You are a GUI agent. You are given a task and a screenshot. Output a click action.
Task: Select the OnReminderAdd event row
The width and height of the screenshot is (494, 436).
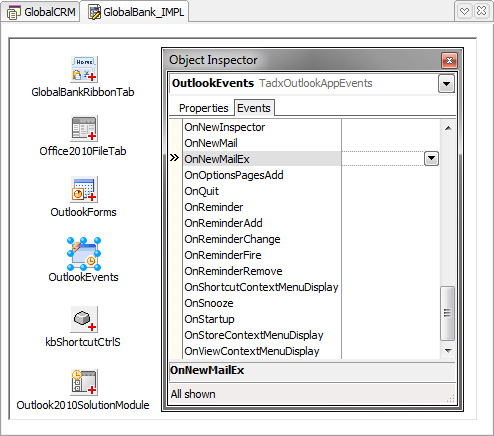262,223
